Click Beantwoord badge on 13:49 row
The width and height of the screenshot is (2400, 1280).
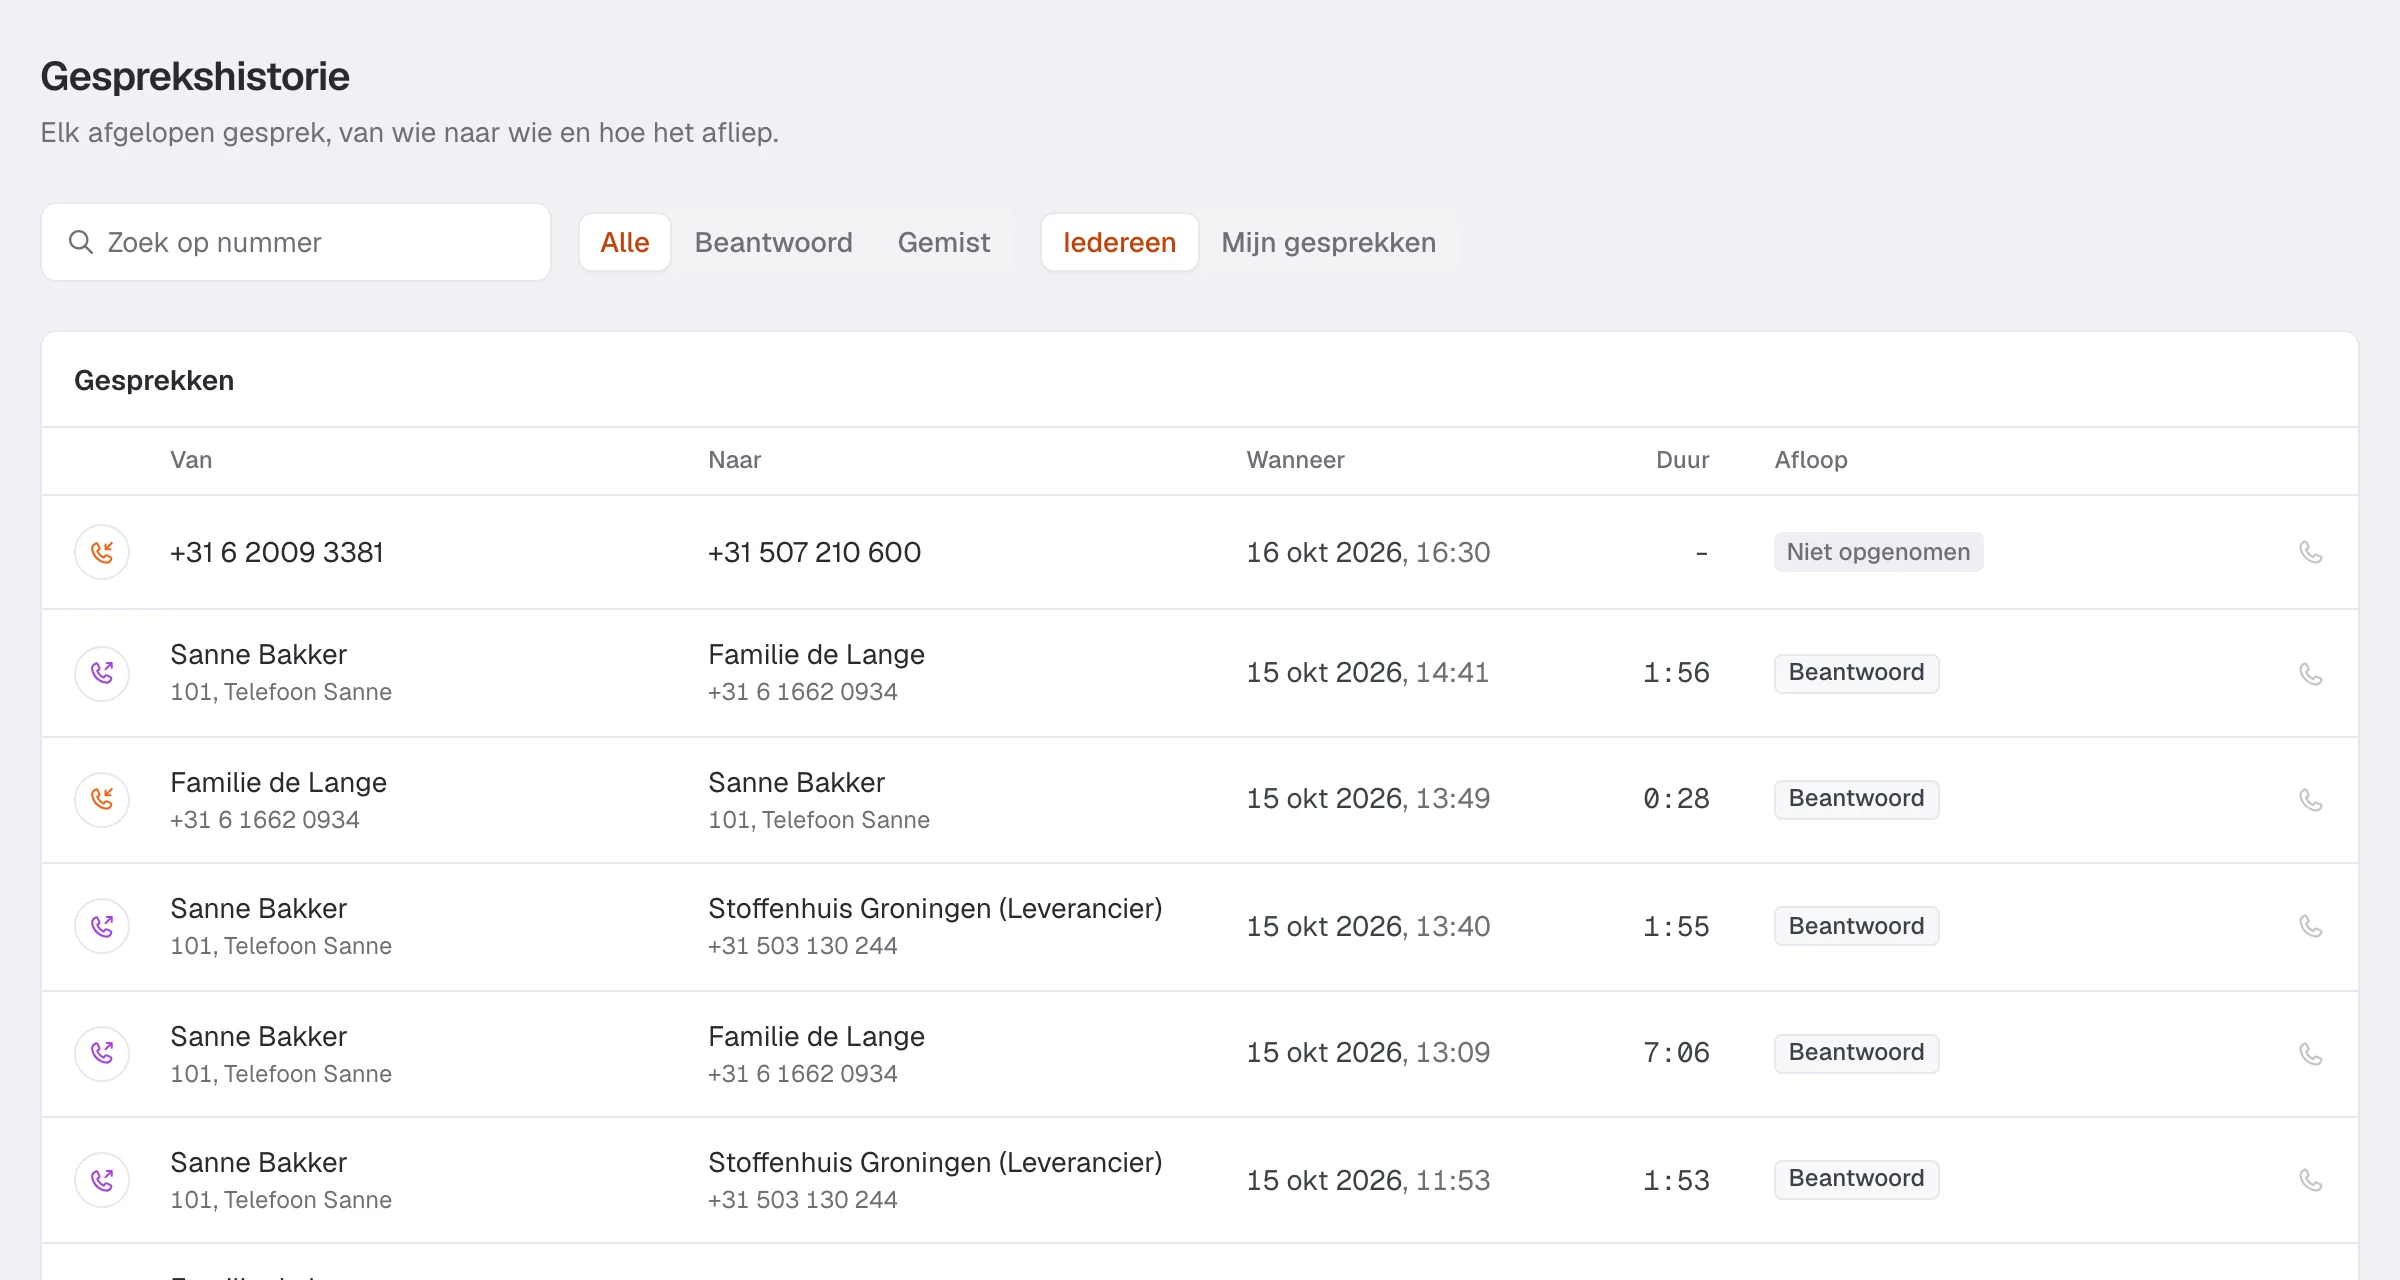tap(1856, 799)
